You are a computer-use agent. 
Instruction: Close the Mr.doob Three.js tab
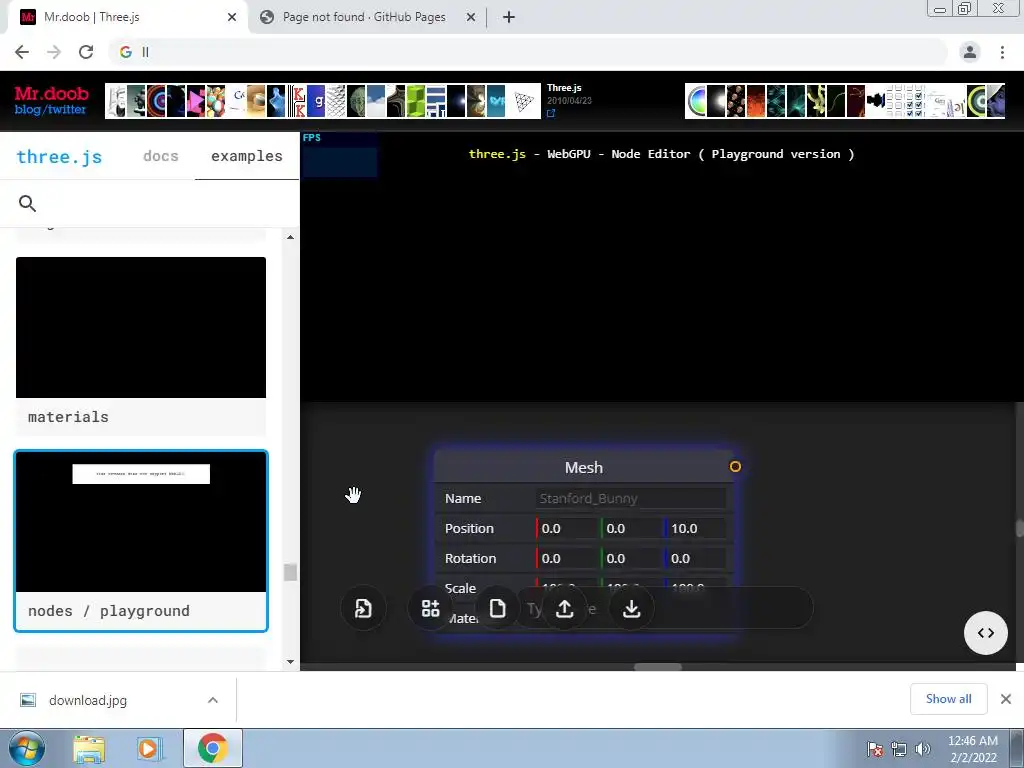click(232, 17)
